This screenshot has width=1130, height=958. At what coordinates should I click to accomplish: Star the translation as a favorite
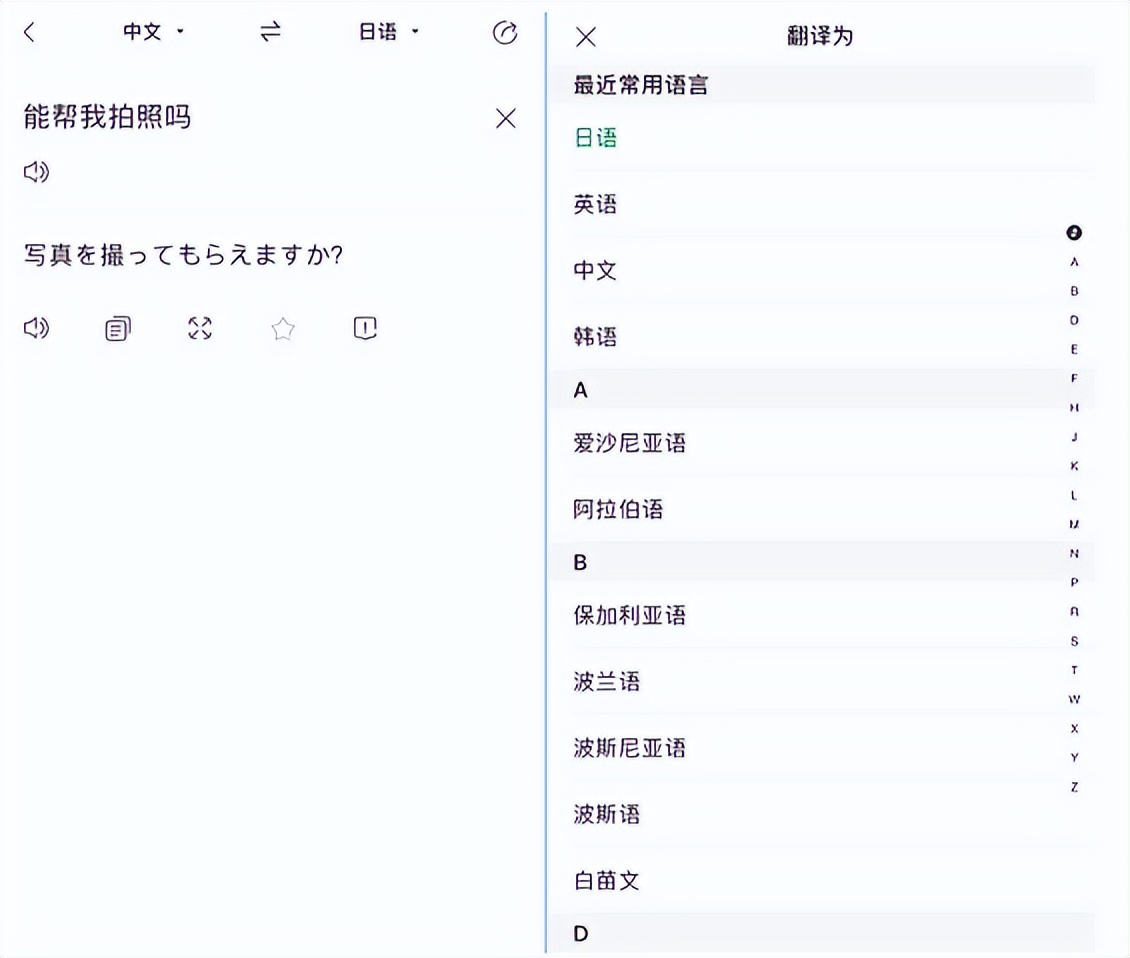(281, 328)
